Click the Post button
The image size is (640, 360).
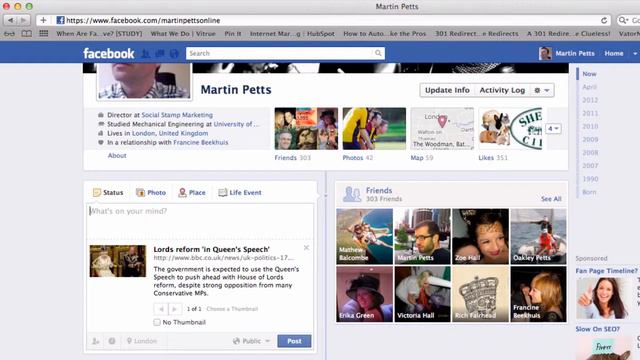(294, 341)
